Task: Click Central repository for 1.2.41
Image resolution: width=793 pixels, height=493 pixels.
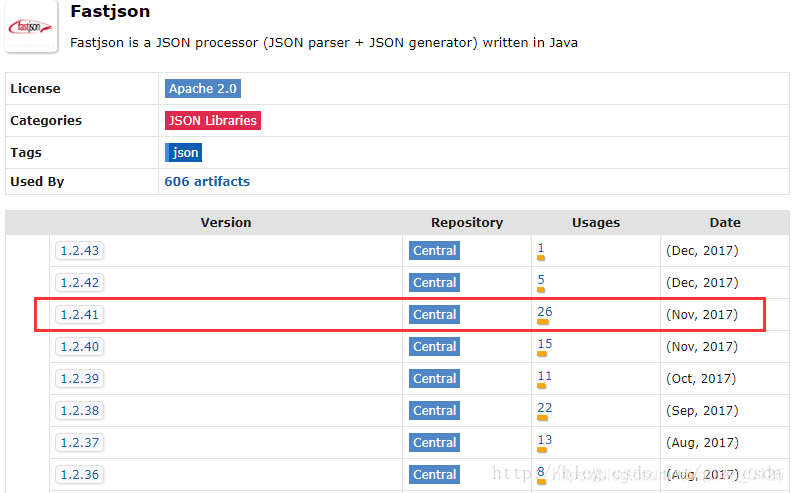Action: [x=434, y=315]
